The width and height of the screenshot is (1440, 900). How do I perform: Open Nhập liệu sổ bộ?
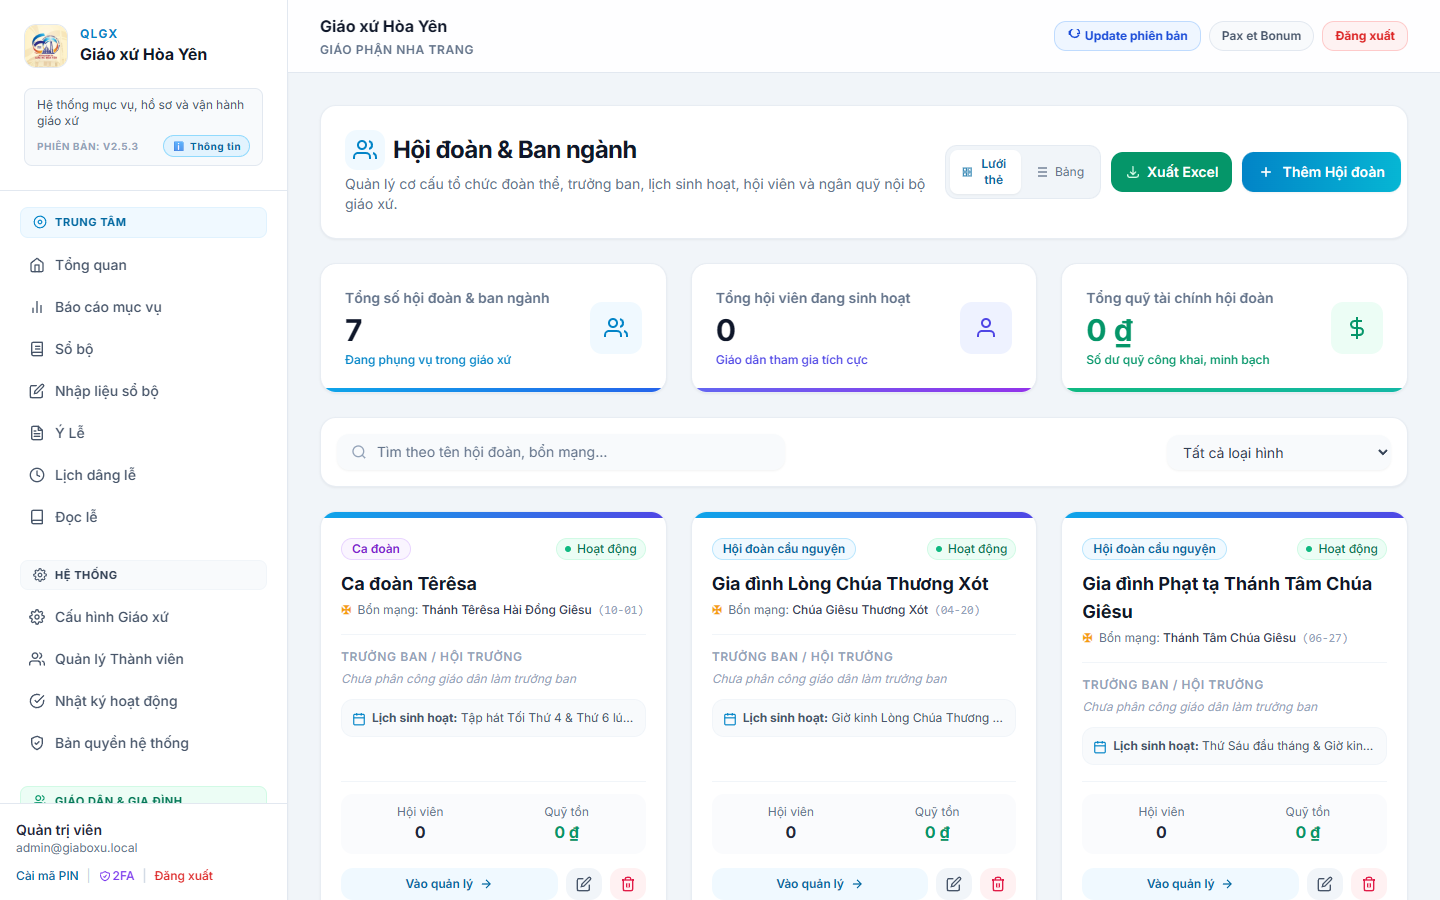tap(143, 391)
